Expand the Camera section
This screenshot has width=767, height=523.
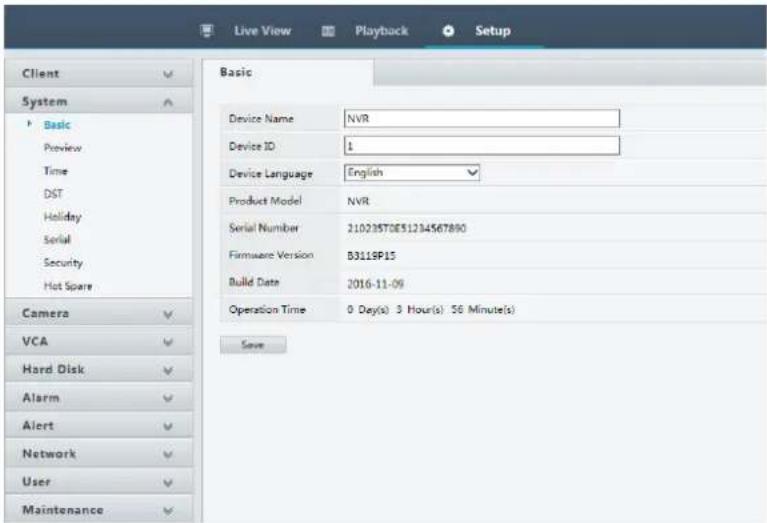[98, 314]
